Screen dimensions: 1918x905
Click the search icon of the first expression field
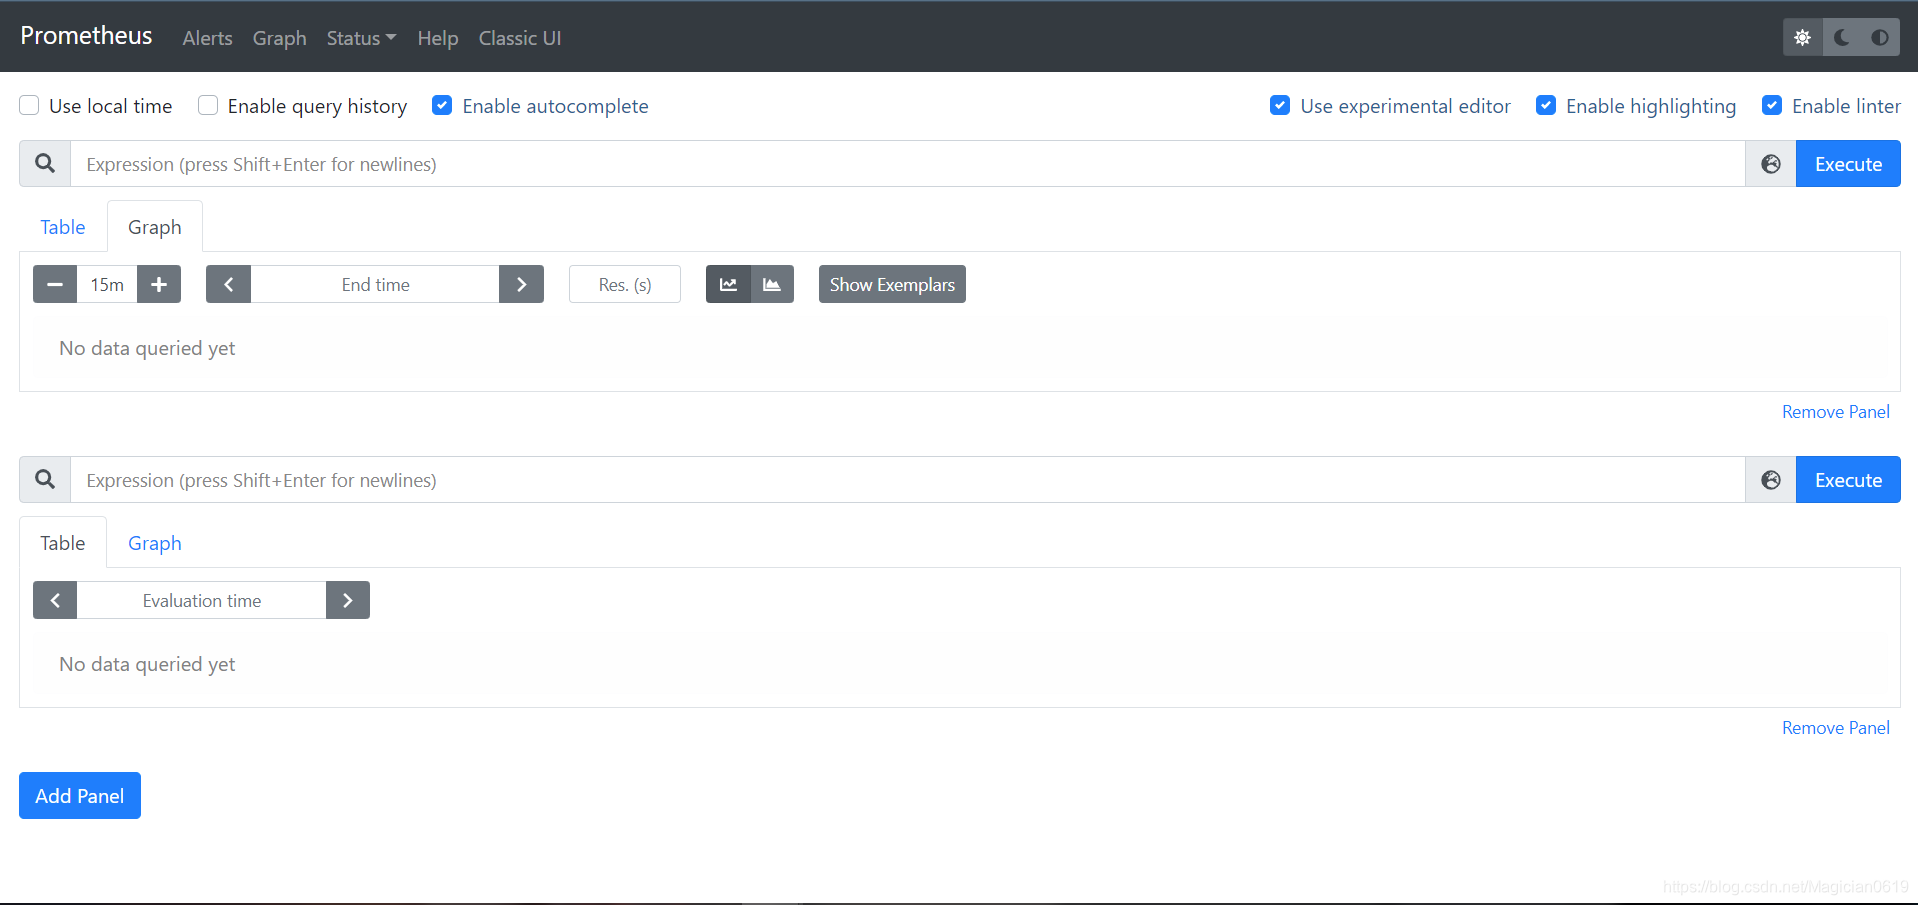(x=45, y=164)
